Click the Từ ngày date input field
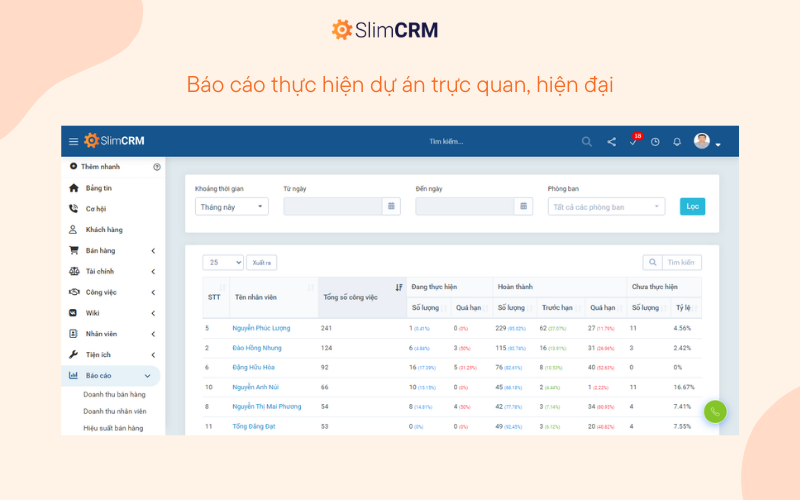 tap(333, 206)
